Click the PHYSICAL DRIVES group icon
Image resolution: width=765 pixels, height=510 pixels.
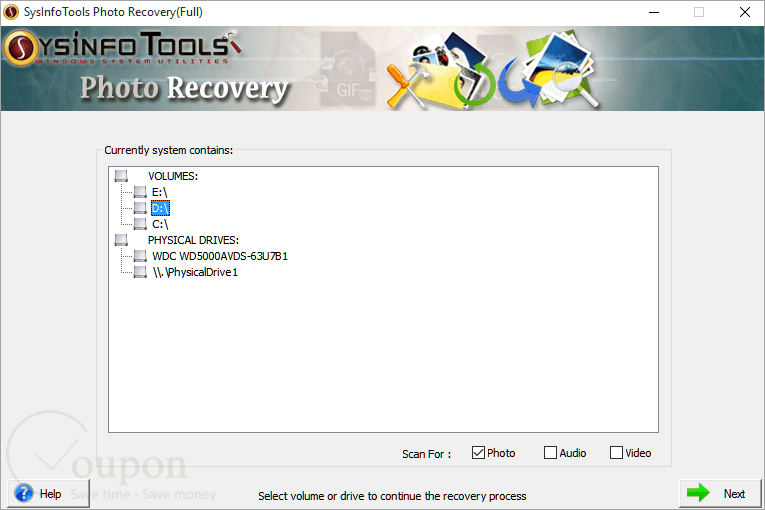(121, 240)
